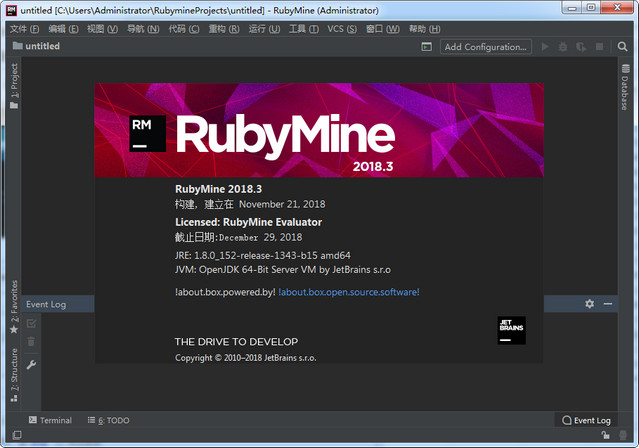This screenshot has height=448, width=639.
Task: Click the wrench settings icon in Event Log
Action: coord(31,365)
